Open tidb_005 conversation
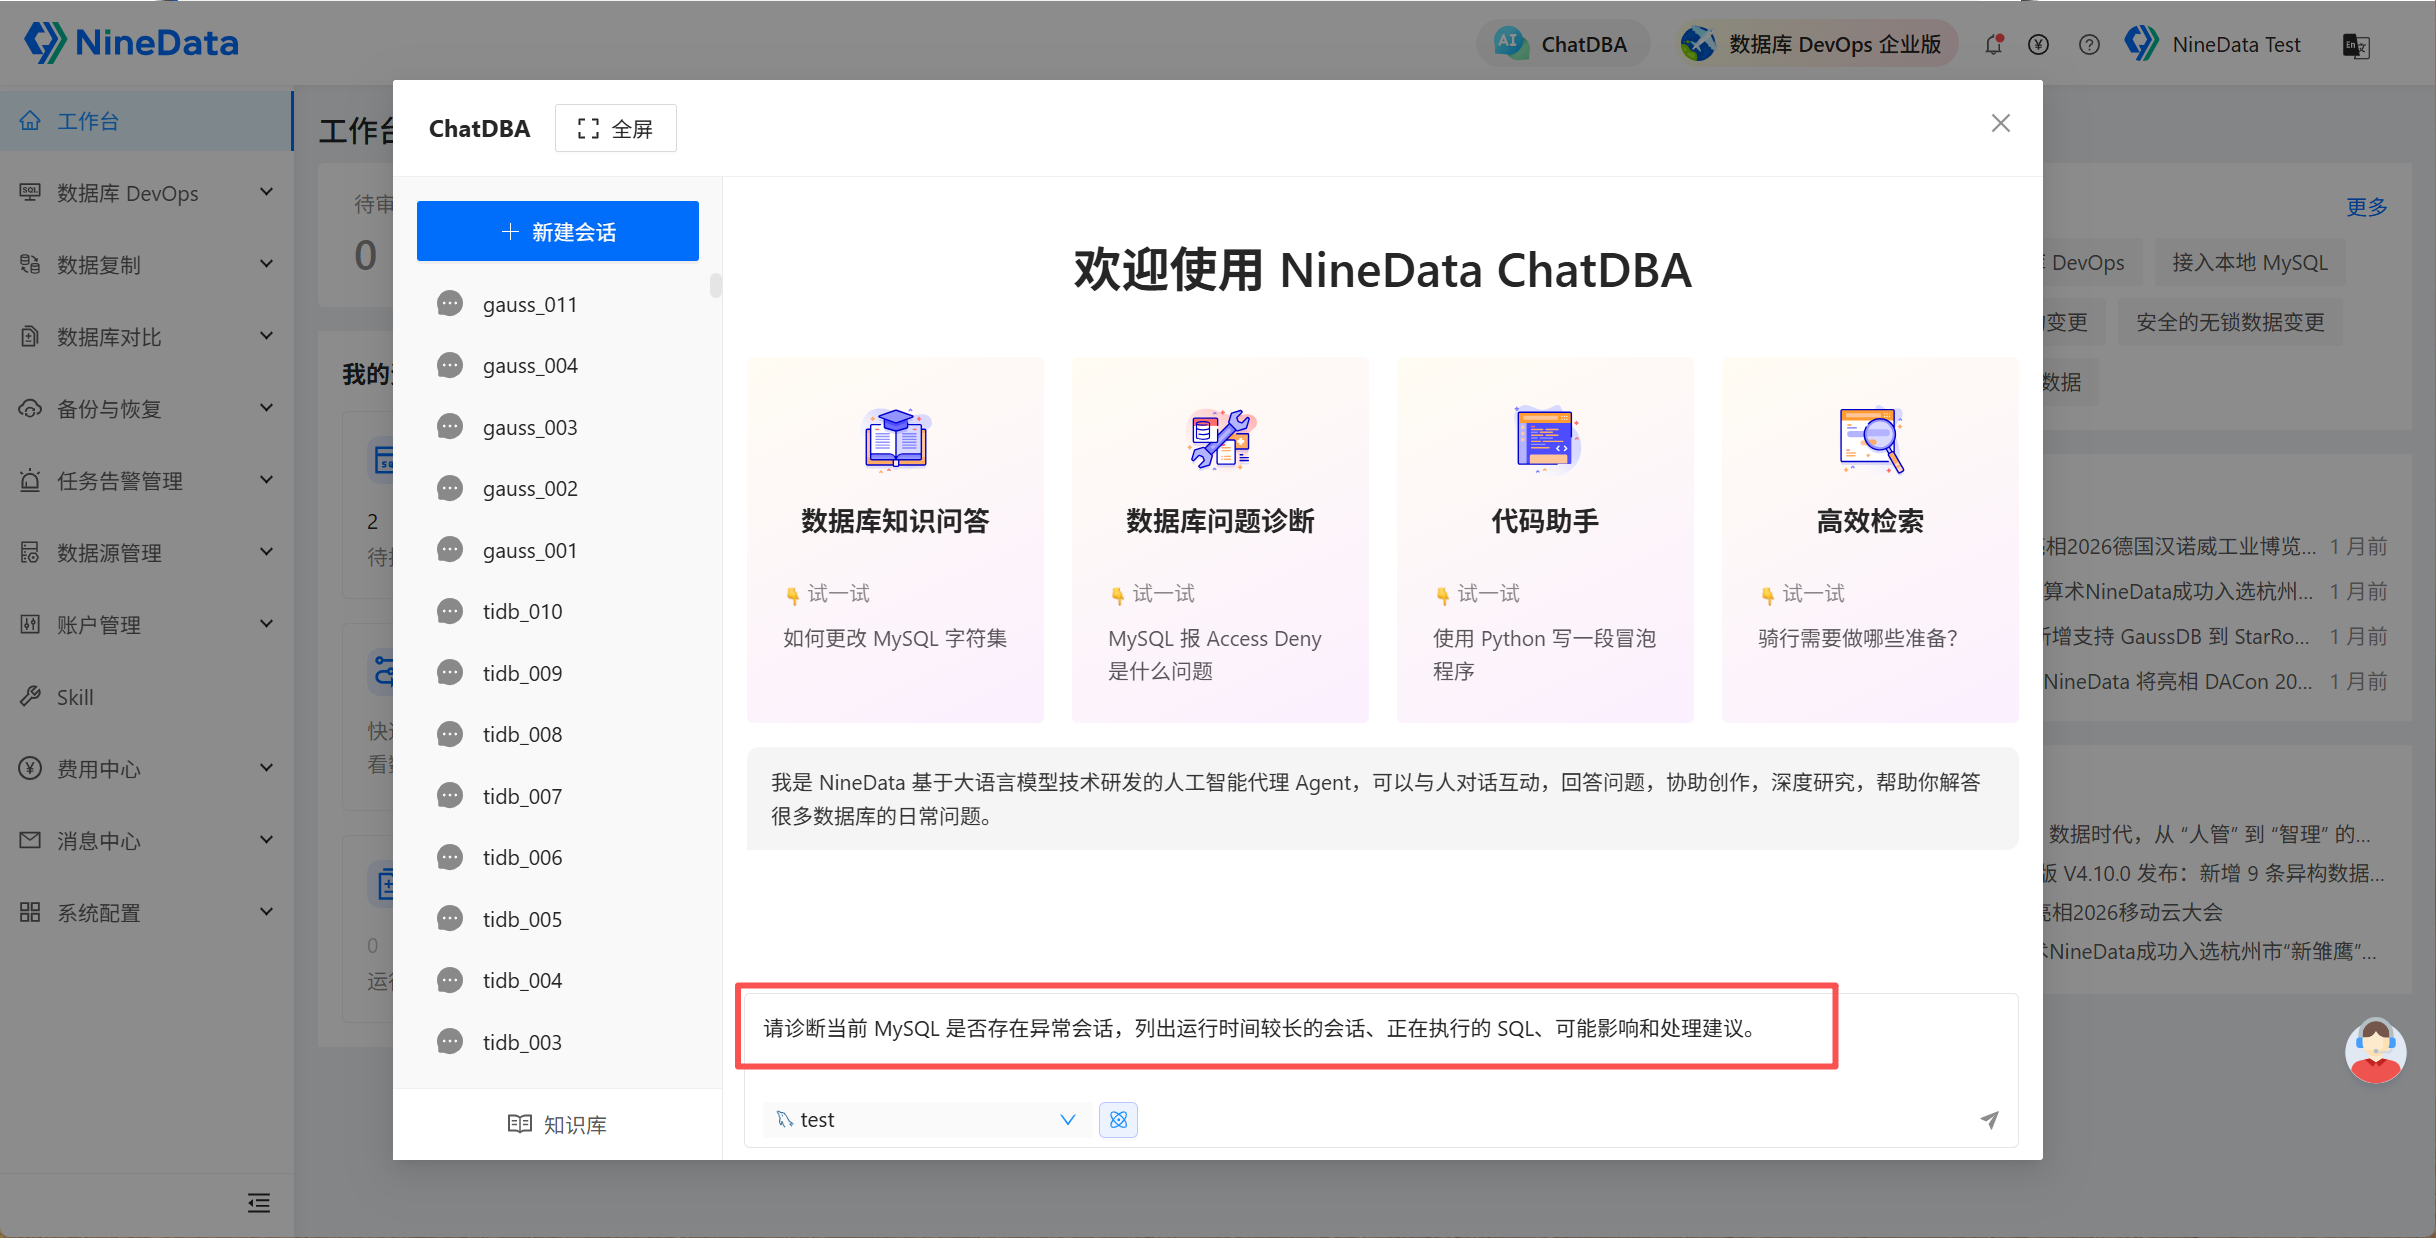This screenshot has height=1238, width=2436. point(558,919)
